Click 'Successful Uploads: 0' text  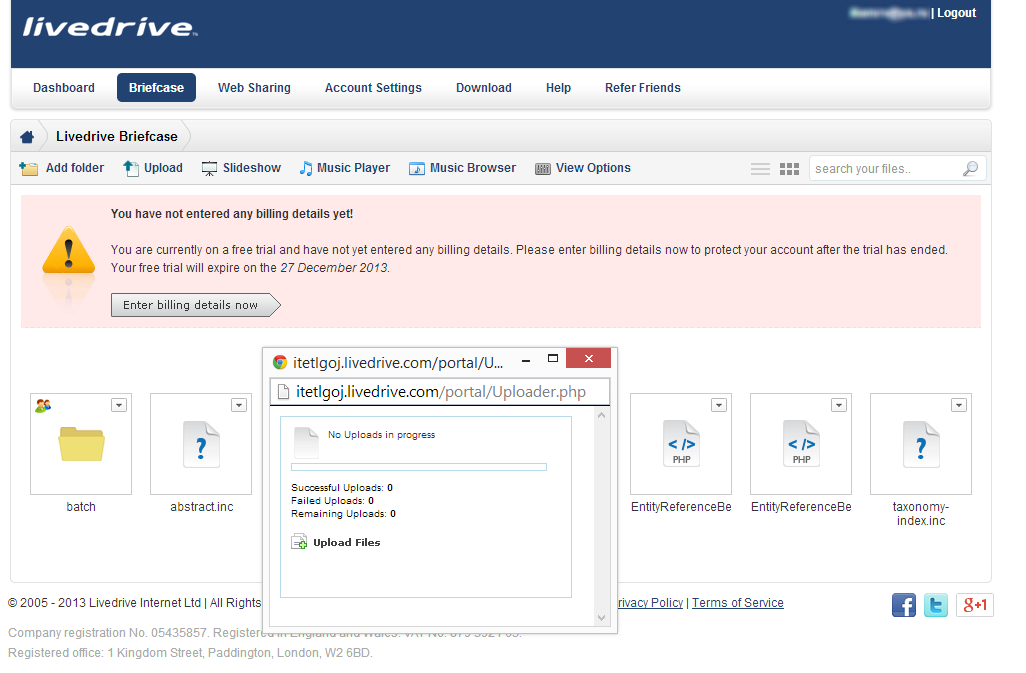pos(342,488)
